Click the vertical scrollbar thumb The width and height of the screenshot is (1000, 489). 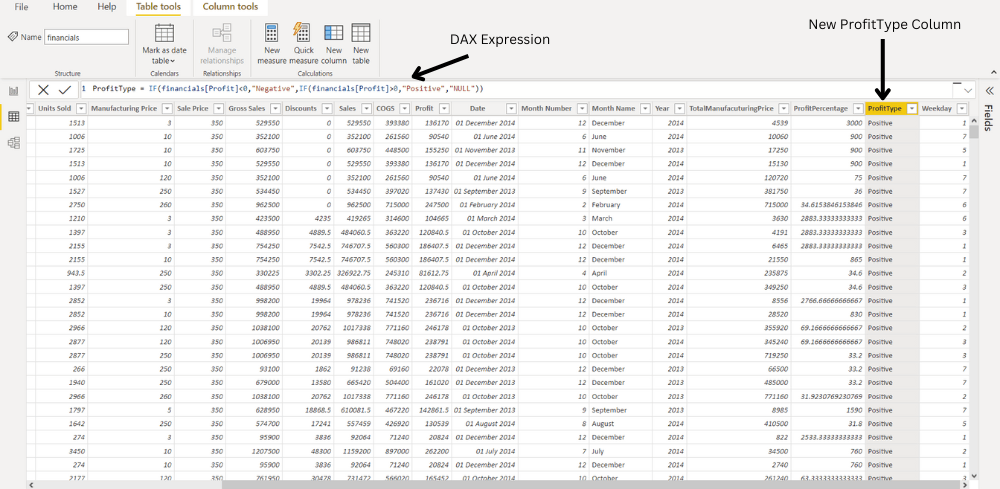pos(974,131)
